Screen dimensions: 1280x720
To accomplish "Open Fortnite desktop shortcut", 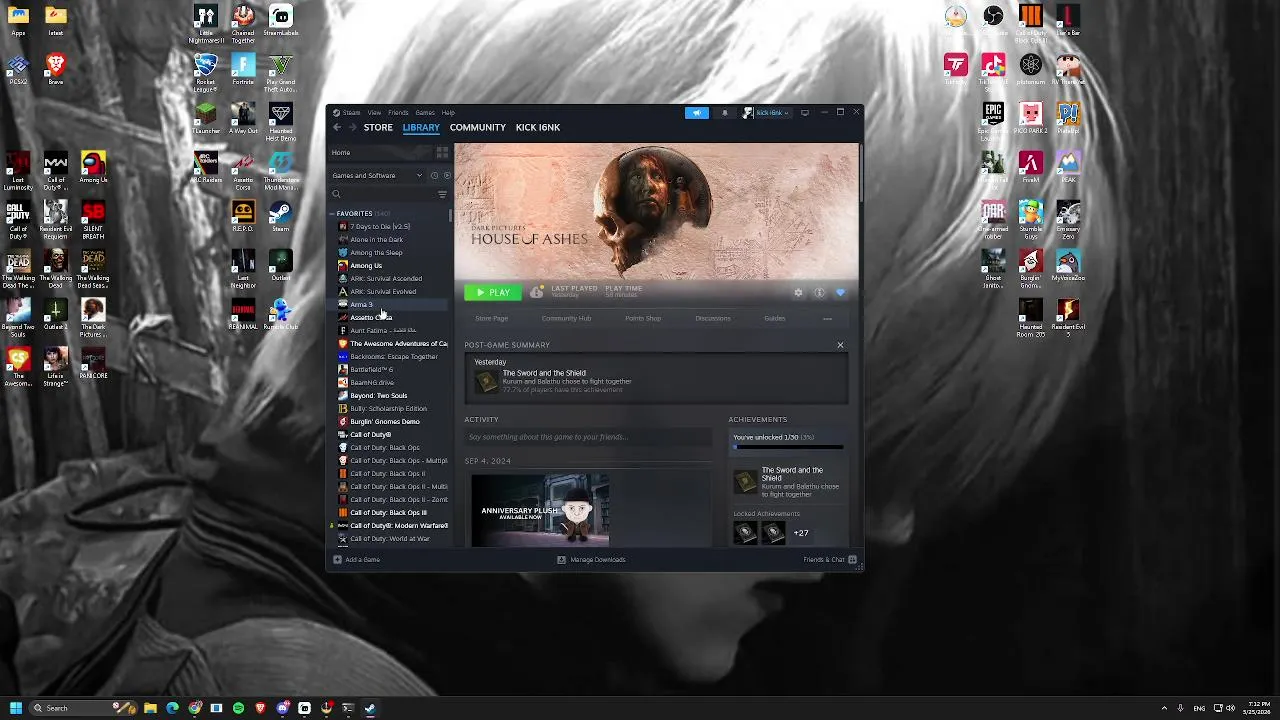I will point(243,70).
